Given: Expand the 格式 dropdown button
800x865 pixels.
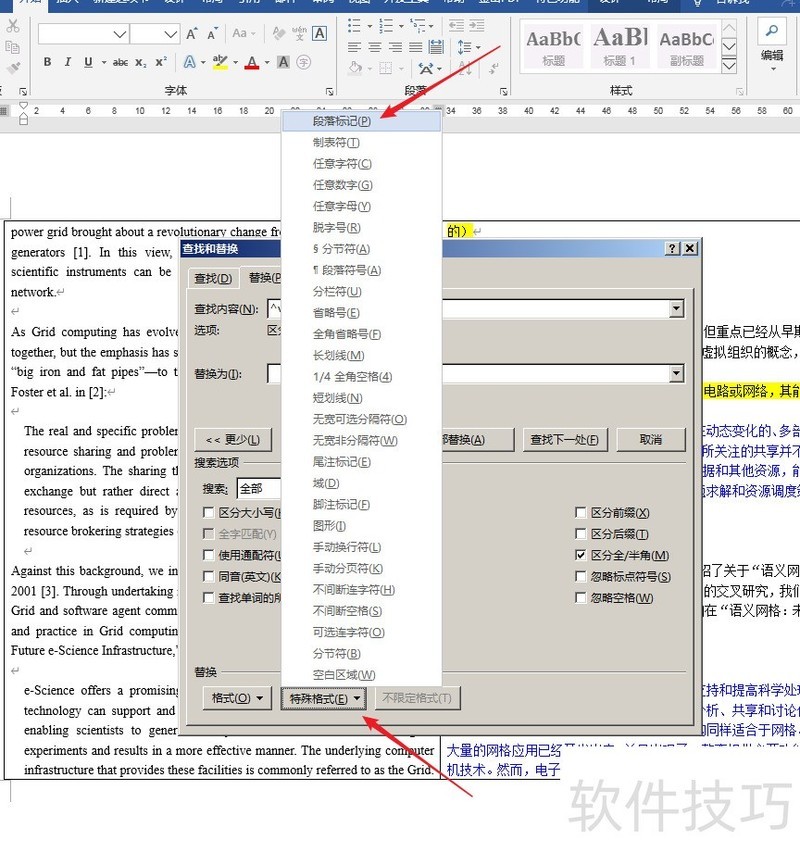Looking at the screenshot, I should [237, 698].
